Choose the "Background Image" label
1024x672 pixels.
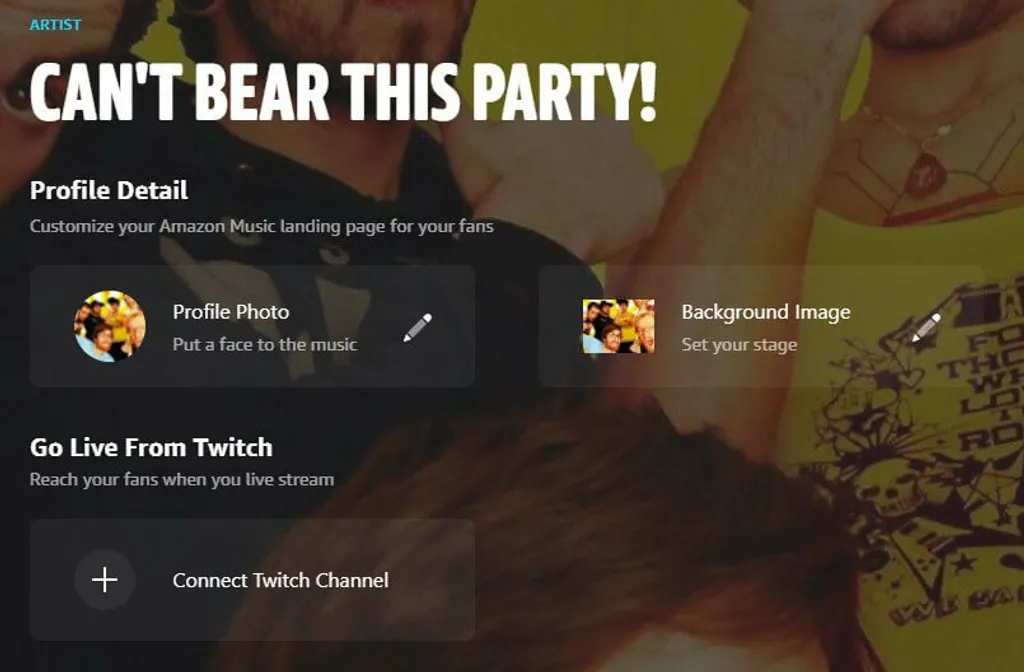[x=765, y=312]
